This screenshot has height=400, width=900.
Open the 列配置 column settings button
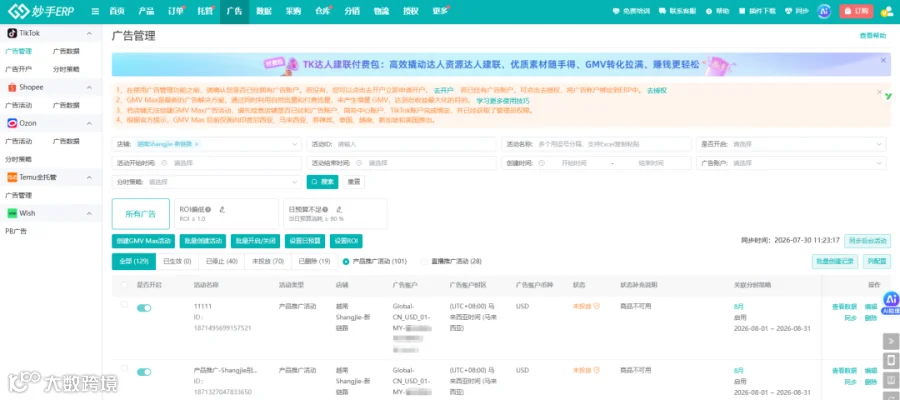[x=876, y=262]
